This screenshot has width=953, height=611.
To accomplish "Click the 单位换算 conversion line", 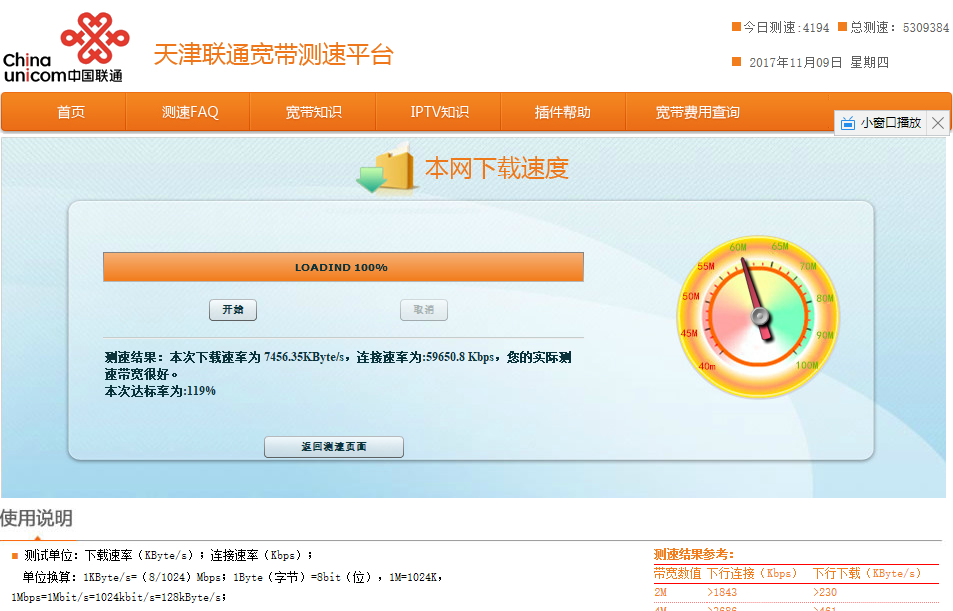I will click(233, 577).
